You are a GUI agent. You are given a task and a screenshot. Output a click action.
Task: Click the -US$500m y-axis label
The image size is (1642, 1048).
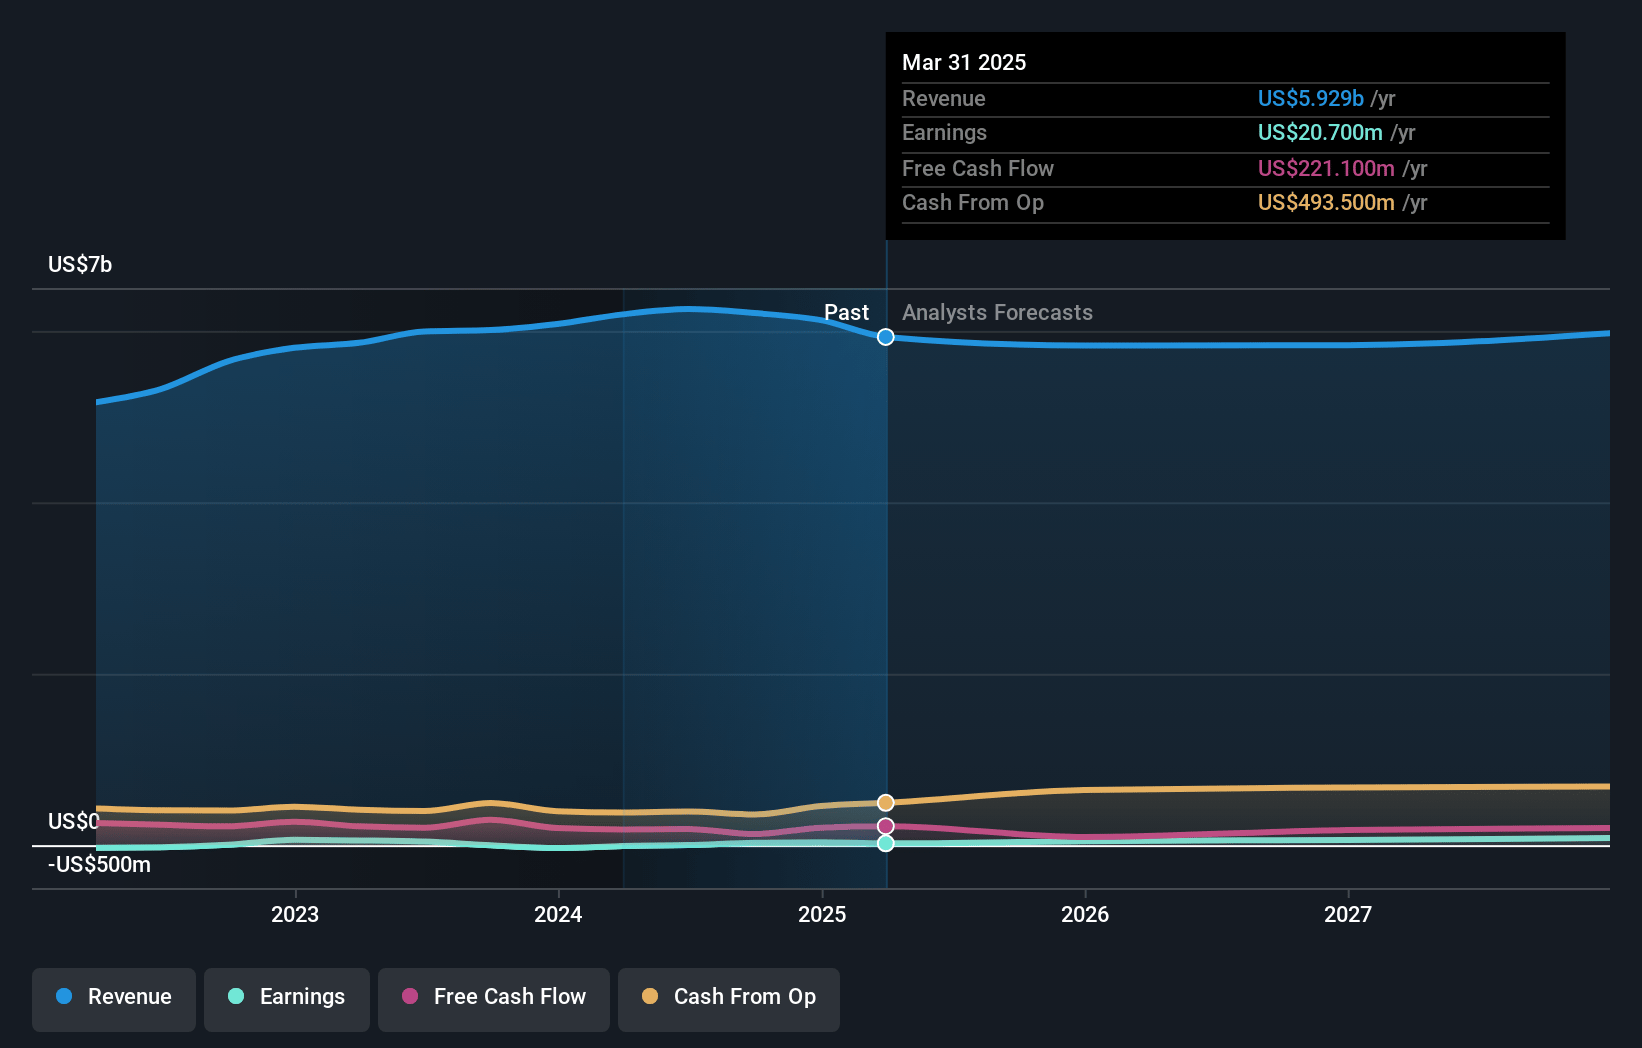99,864
